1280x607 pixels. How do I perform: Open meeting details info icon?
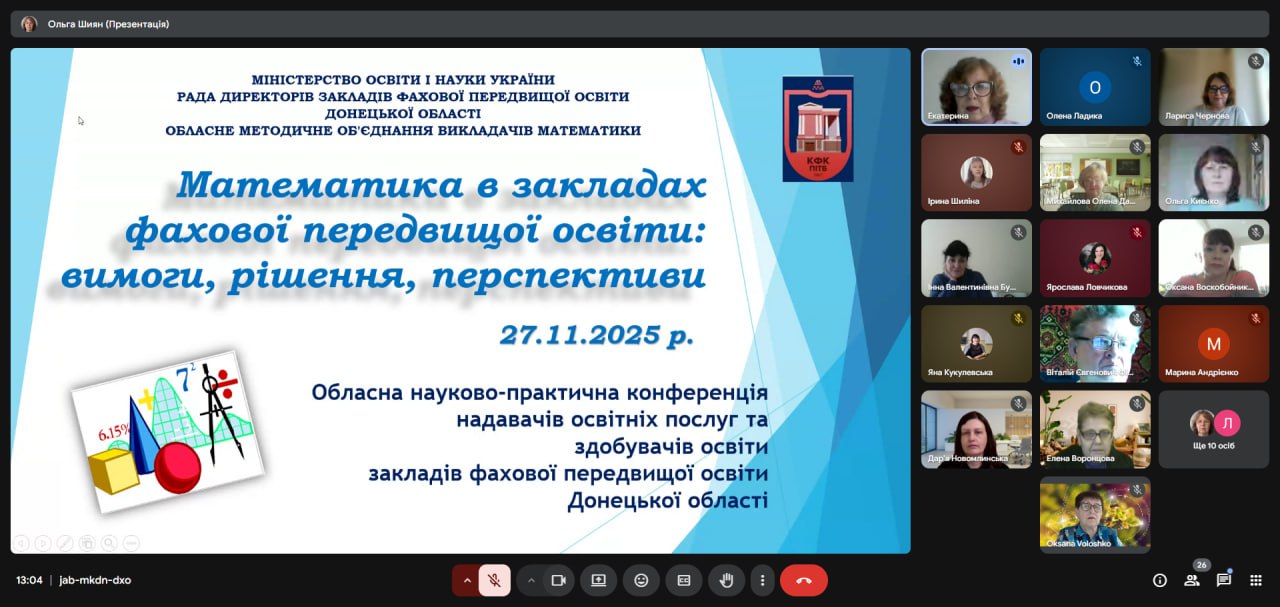tap(1160, 580)
